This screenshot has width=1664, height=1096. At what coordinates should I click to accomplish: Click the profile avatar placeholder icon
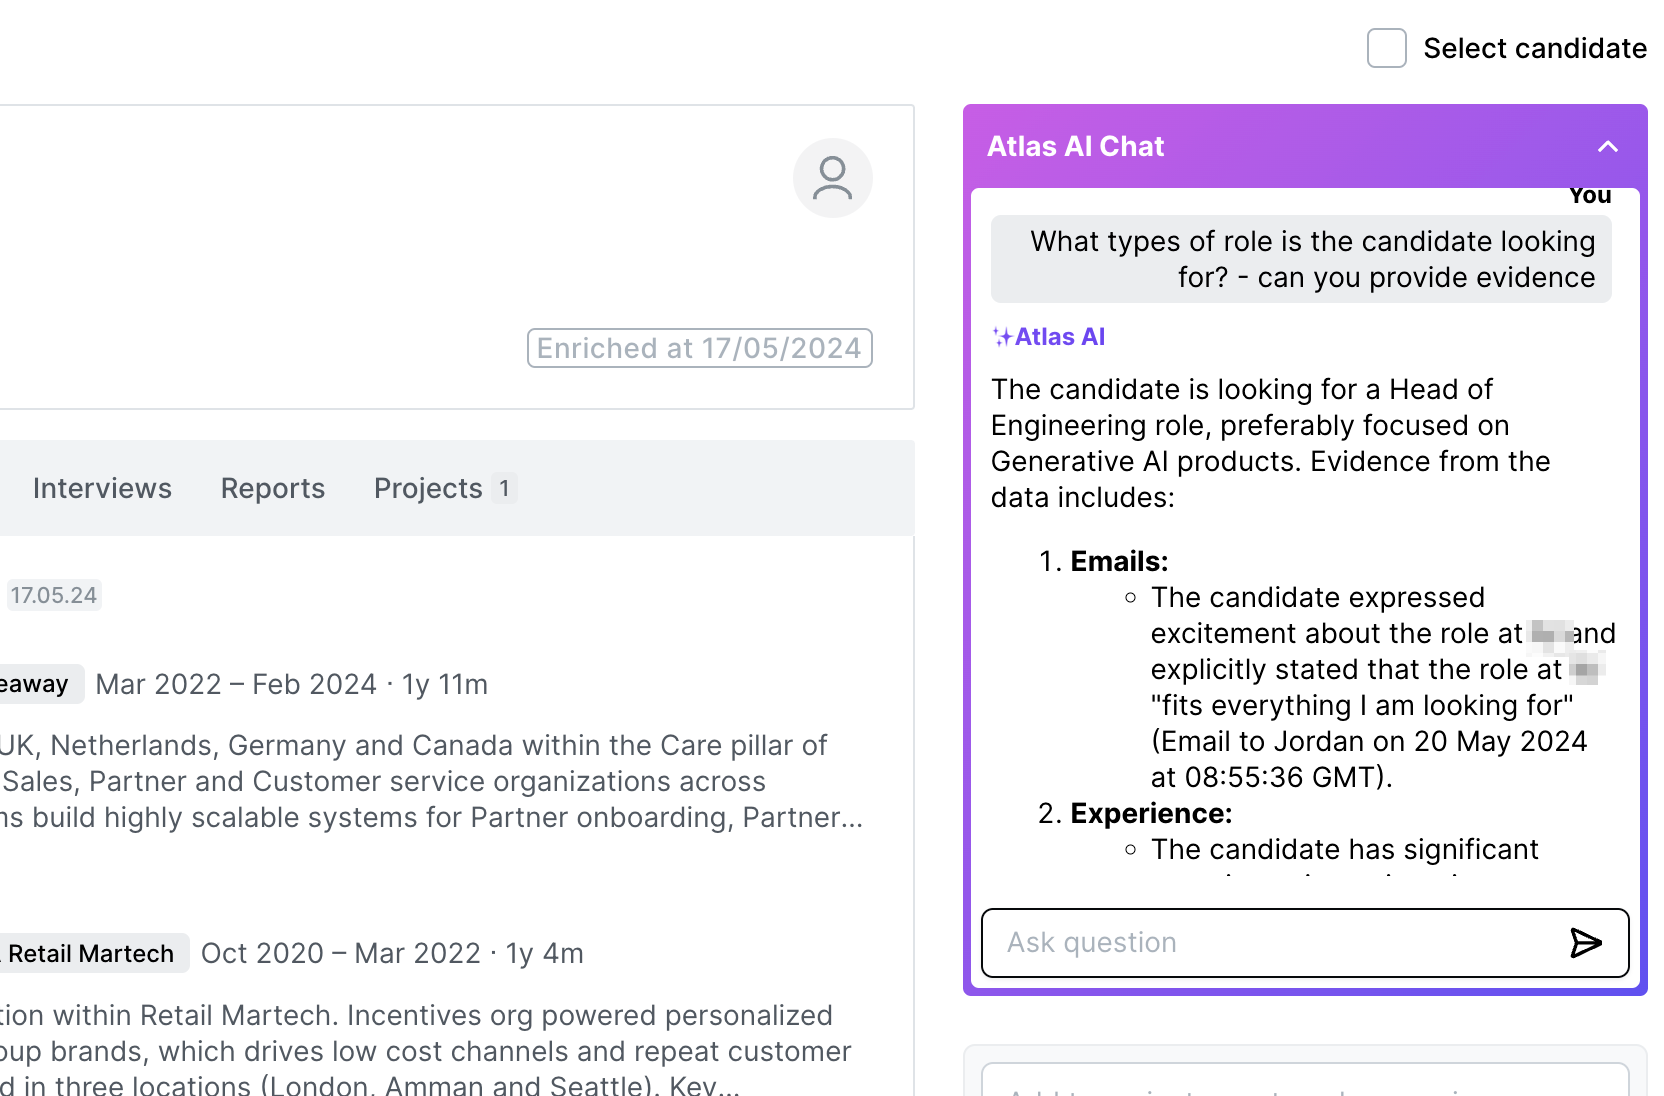[x=832, y=178]
